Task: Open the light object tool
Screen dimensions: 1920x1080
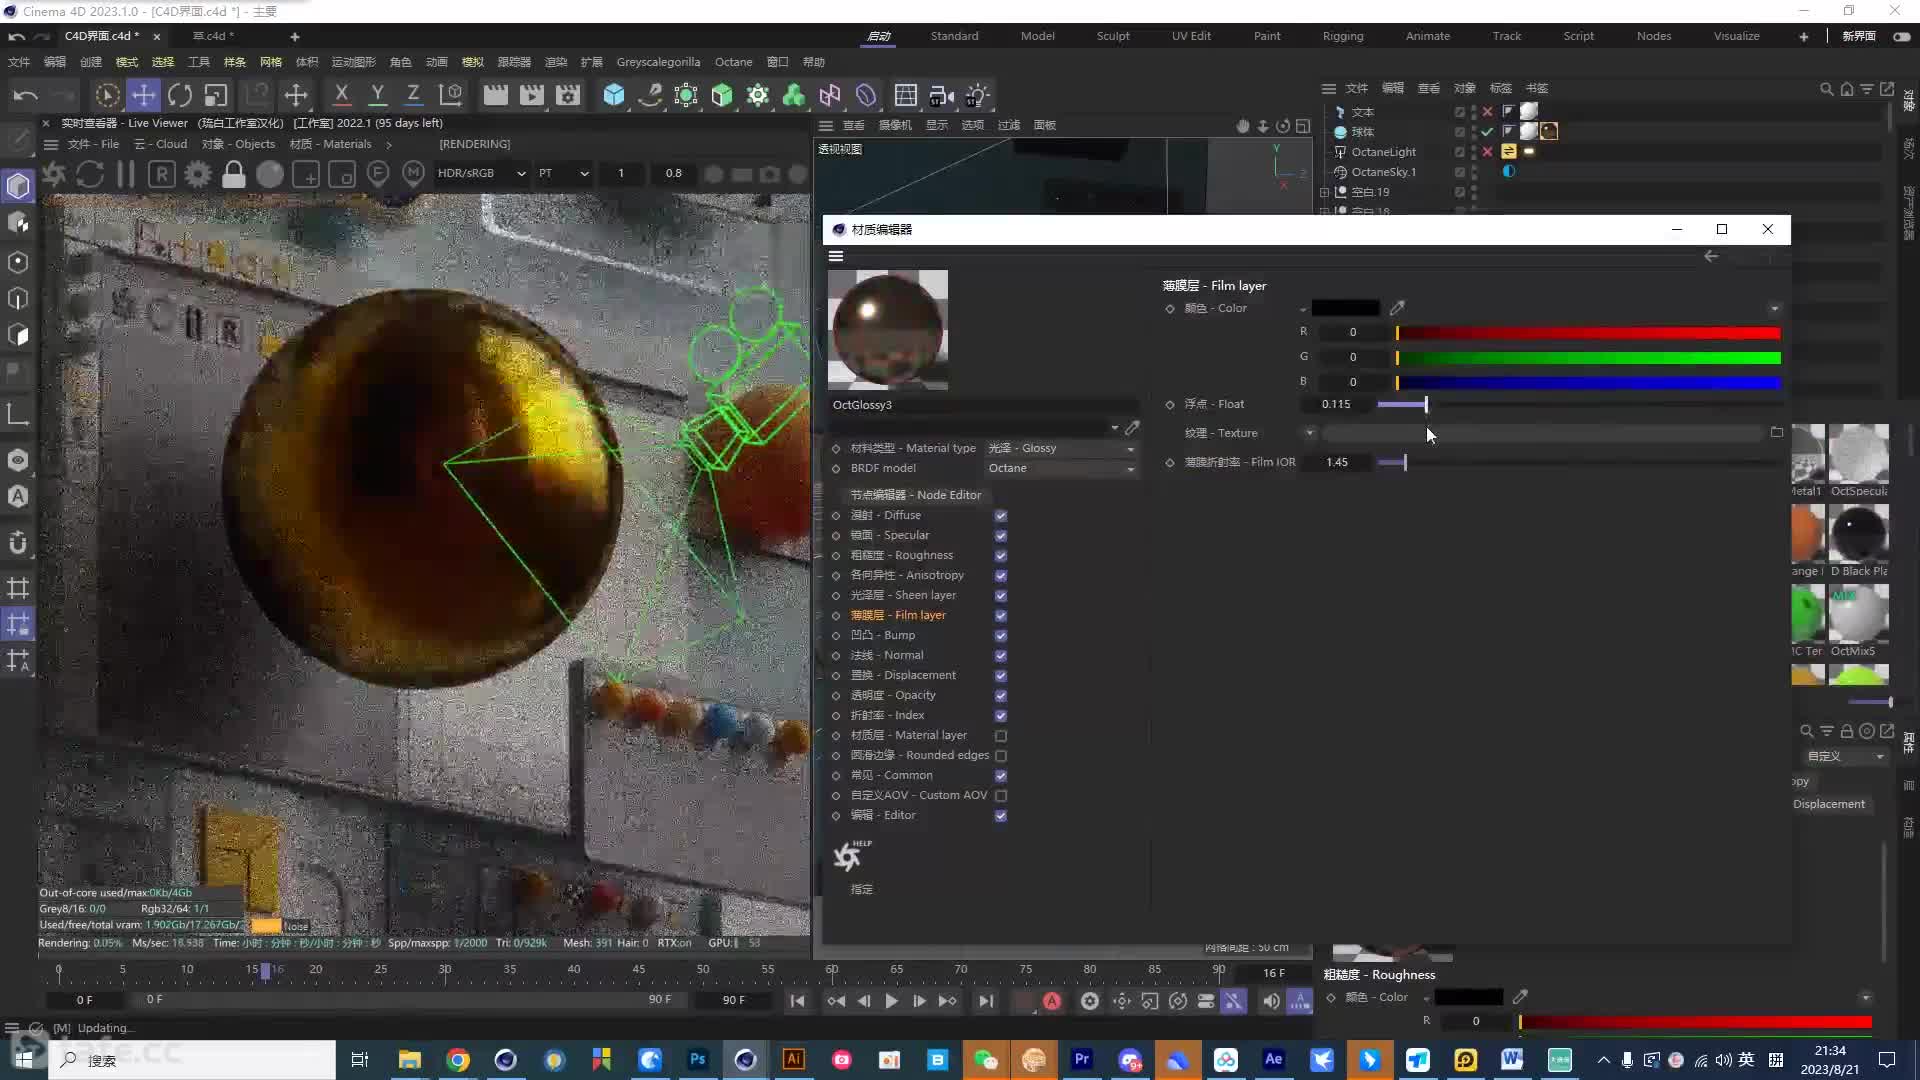Action: 977,95
